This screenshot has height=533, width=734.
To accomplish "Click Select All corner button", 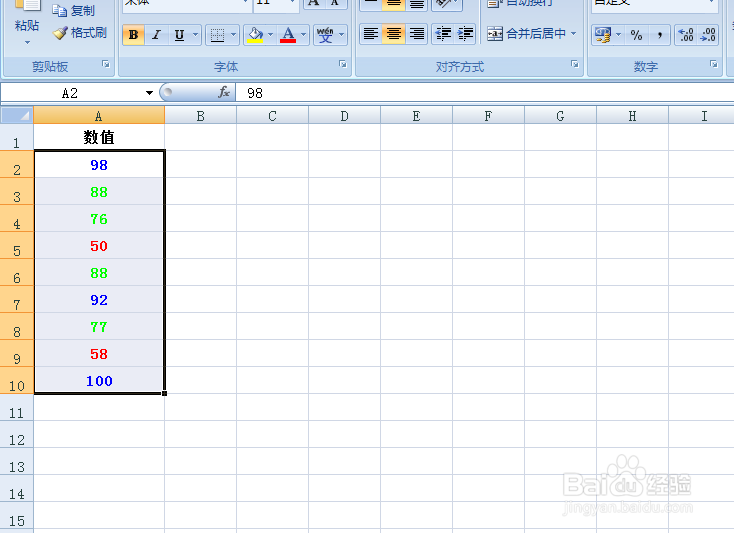I will (x=17, y=115).
